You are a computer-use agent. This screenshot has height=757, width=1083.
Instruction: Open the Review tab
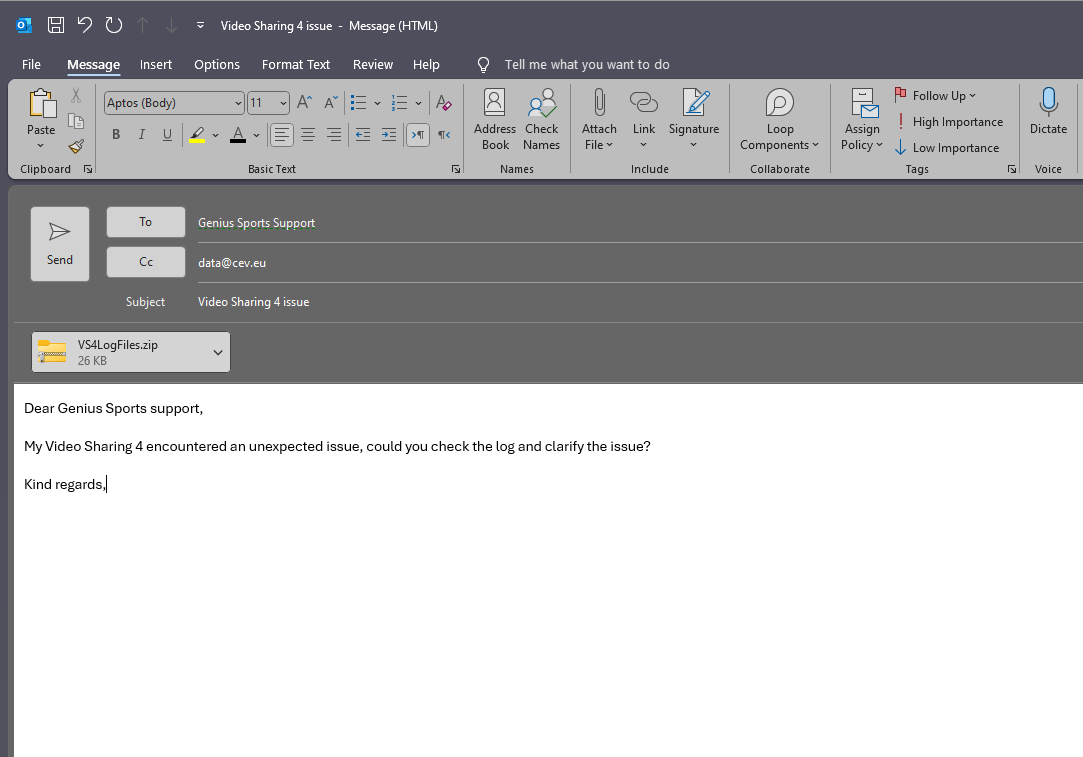click(x=373, y=64)
